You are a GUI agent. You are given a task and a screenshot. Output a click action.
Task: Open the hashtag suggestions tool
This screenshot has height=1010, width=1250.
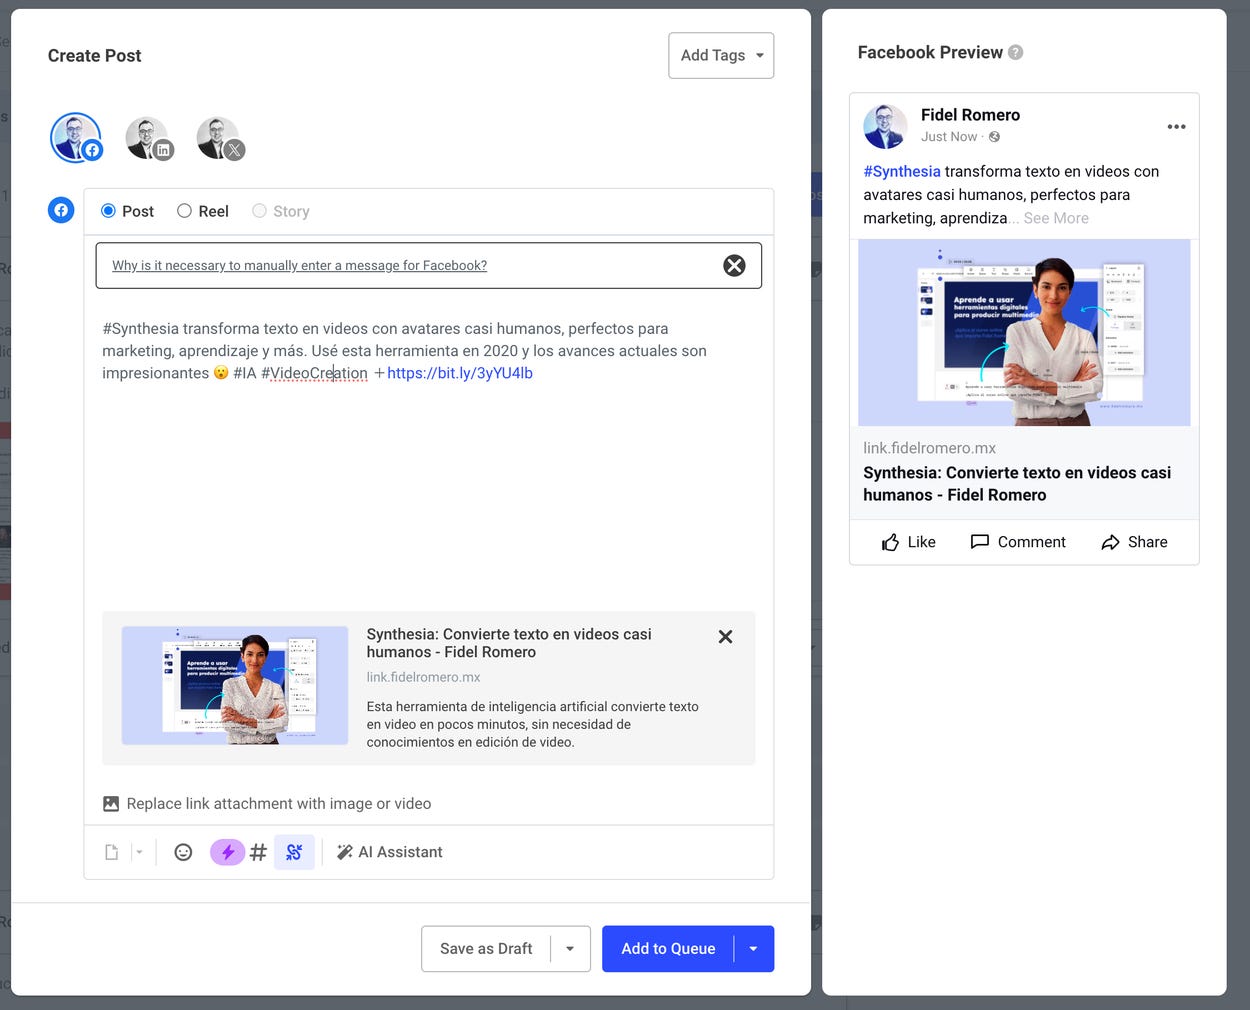click(x=258, y=852)
